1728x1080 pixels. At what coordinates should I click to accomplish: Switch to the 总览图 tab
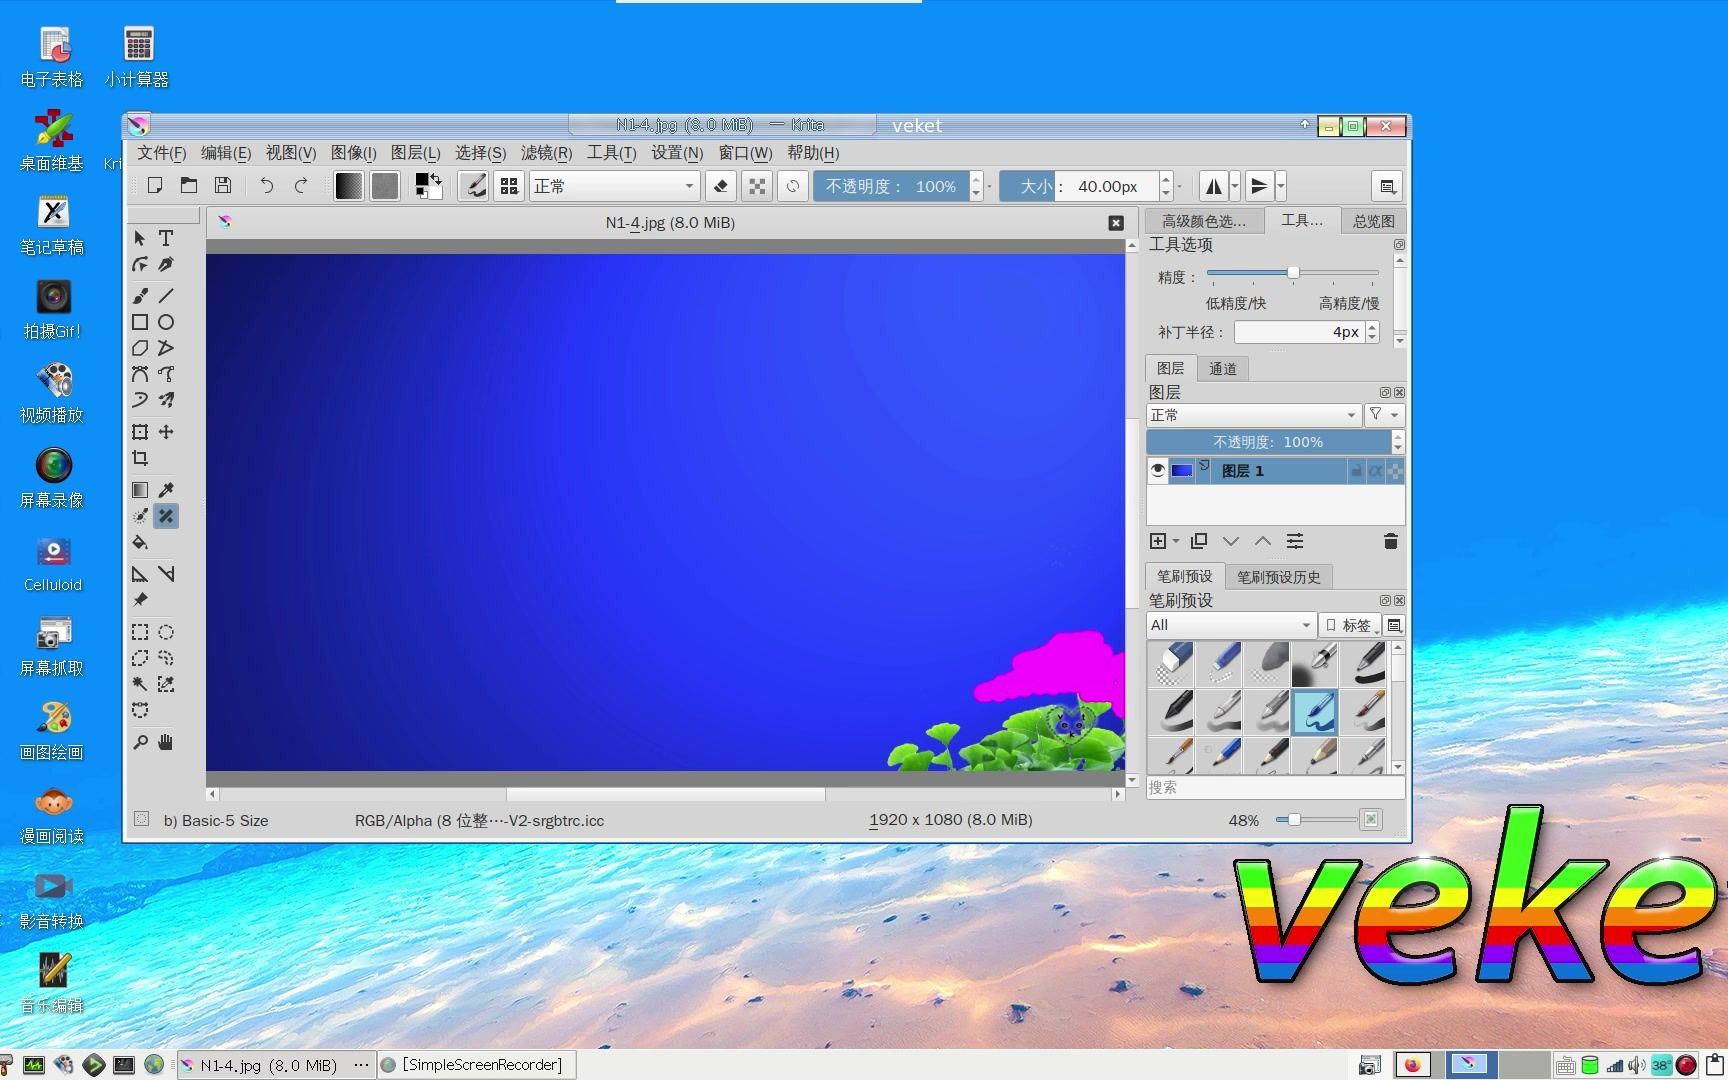pyautogui.click(x=1373, y=221)
